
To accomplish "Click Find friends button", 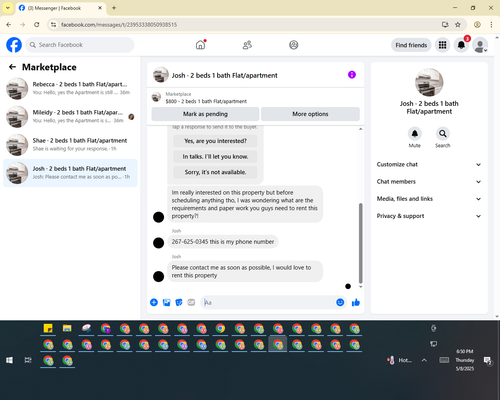I will (411, 45).
